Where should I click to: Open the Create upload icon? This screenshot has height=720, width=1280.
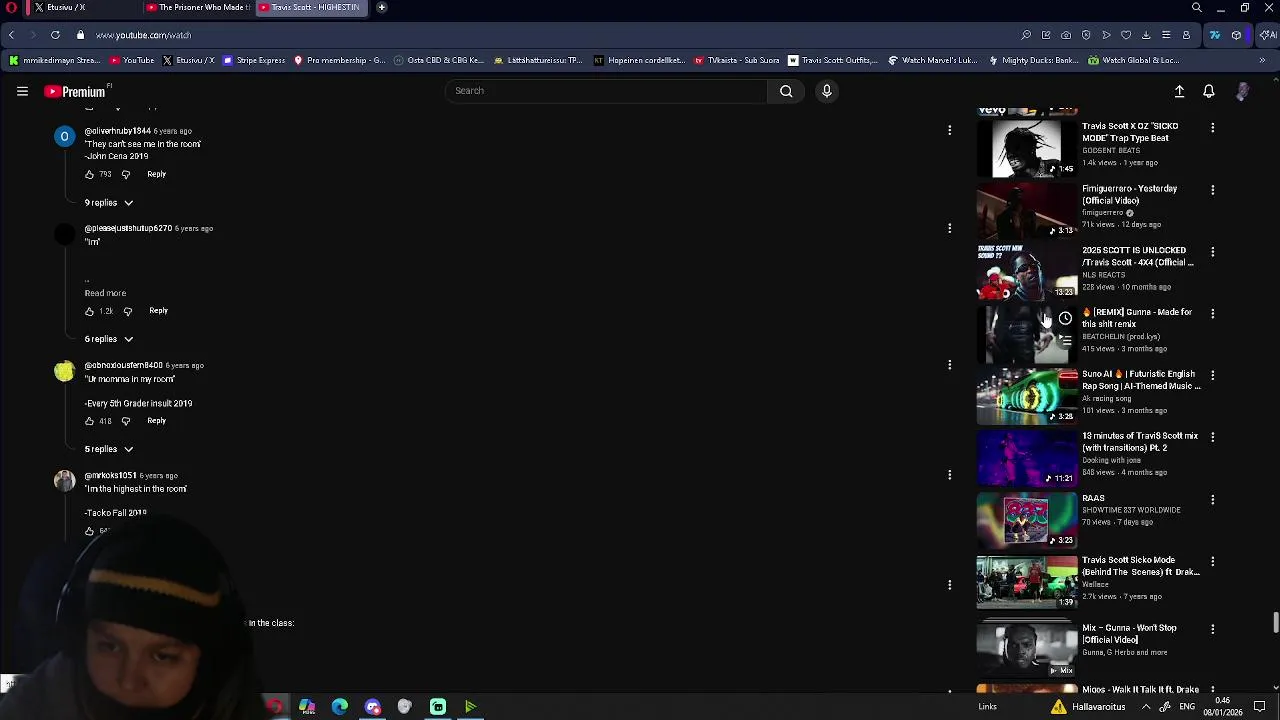click(x=1179, y=91)
